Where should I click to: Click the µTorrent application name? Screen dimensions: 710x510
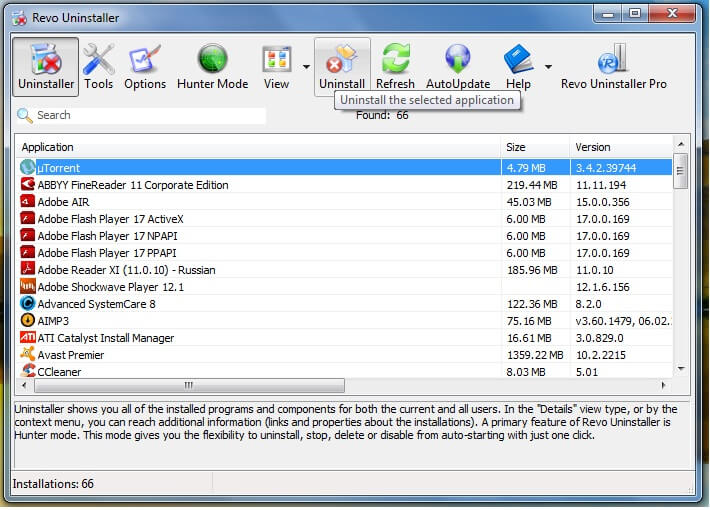[58, 168]
